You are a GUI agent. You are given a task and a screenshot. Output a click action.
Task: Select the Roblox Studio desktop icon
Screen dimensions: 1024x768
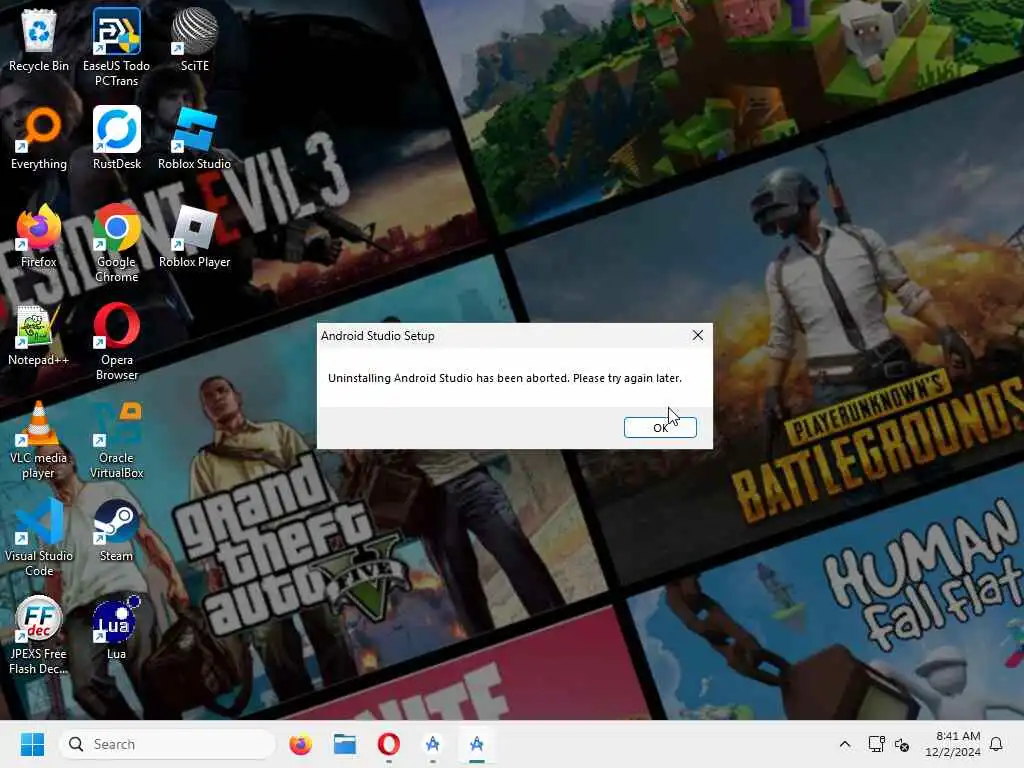pos(195,138)
